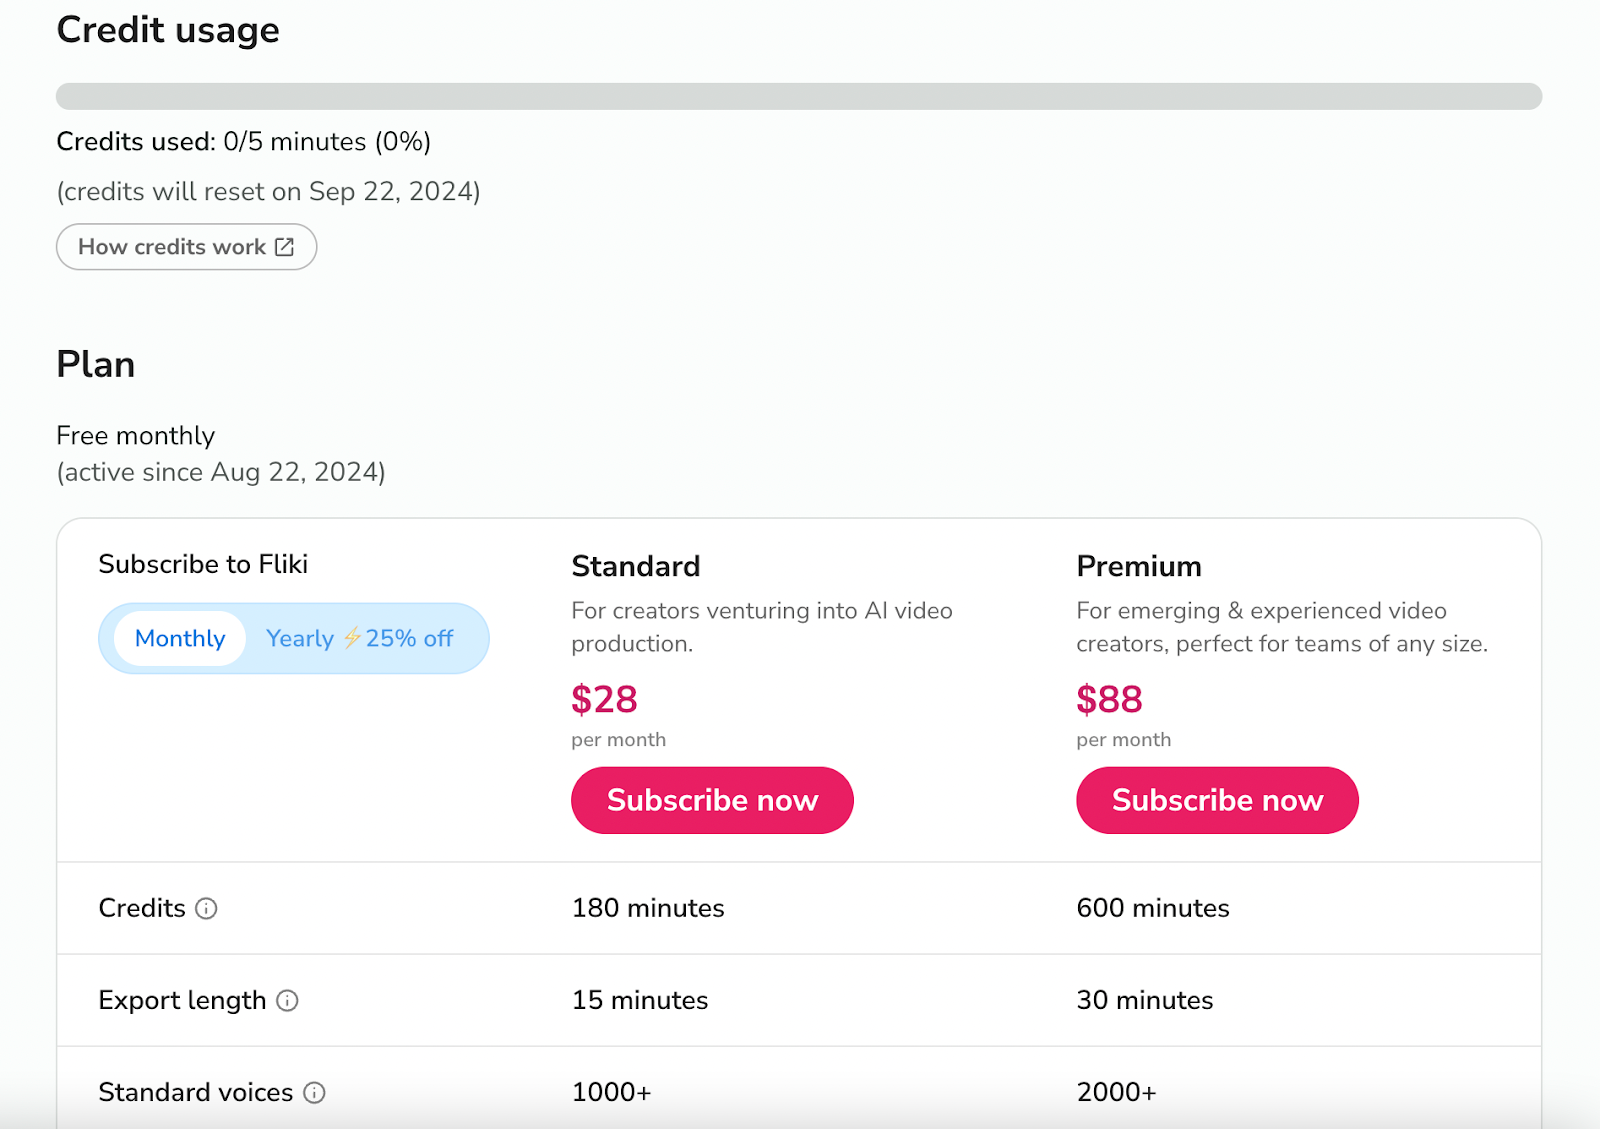Click the $28 Standard price
The width and height of the screenshot is (1600, 1129).
tap(604, 700)
